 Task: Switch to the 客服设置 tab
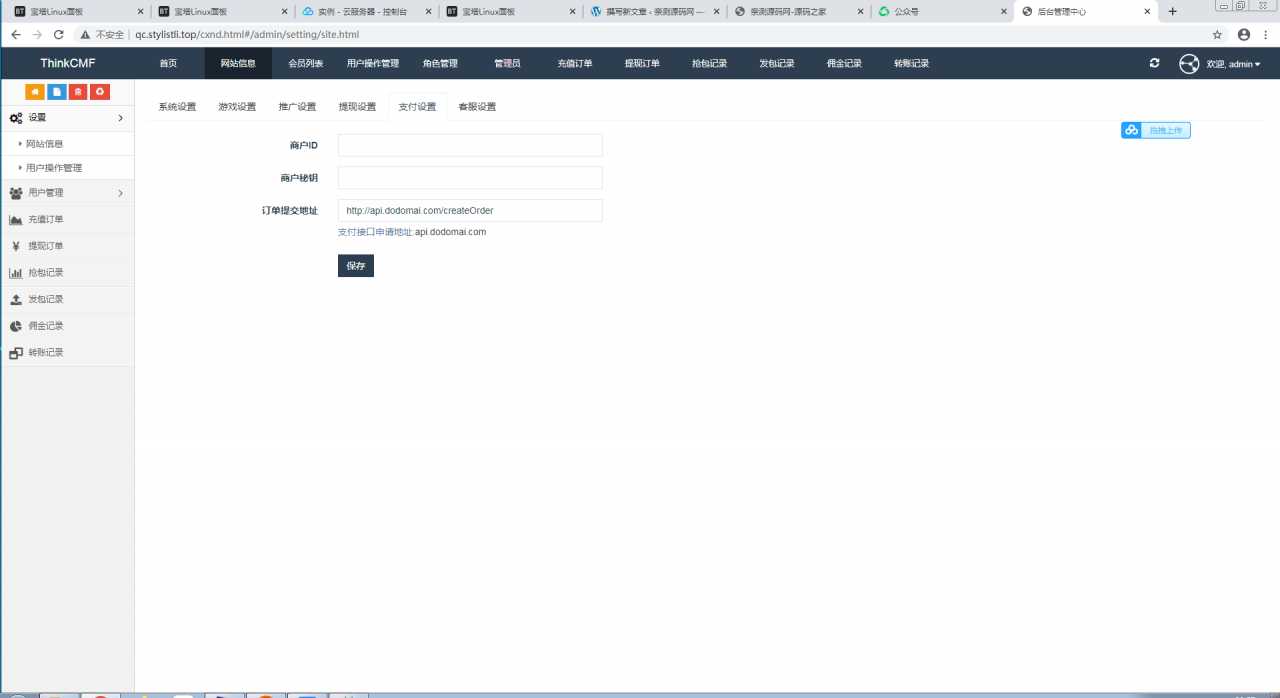tap(477, 107)
